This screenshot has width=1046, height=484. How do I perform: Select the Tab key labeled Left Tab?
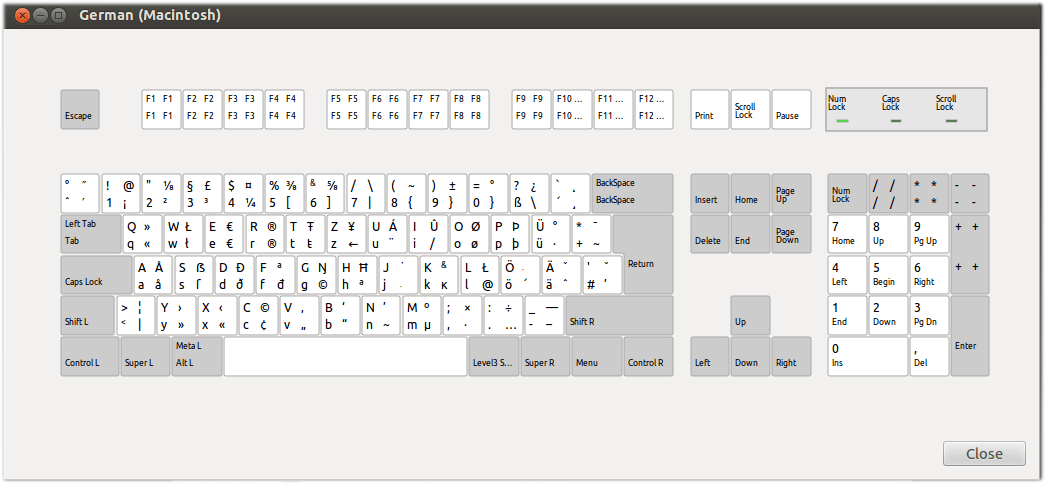pos(91,234)
